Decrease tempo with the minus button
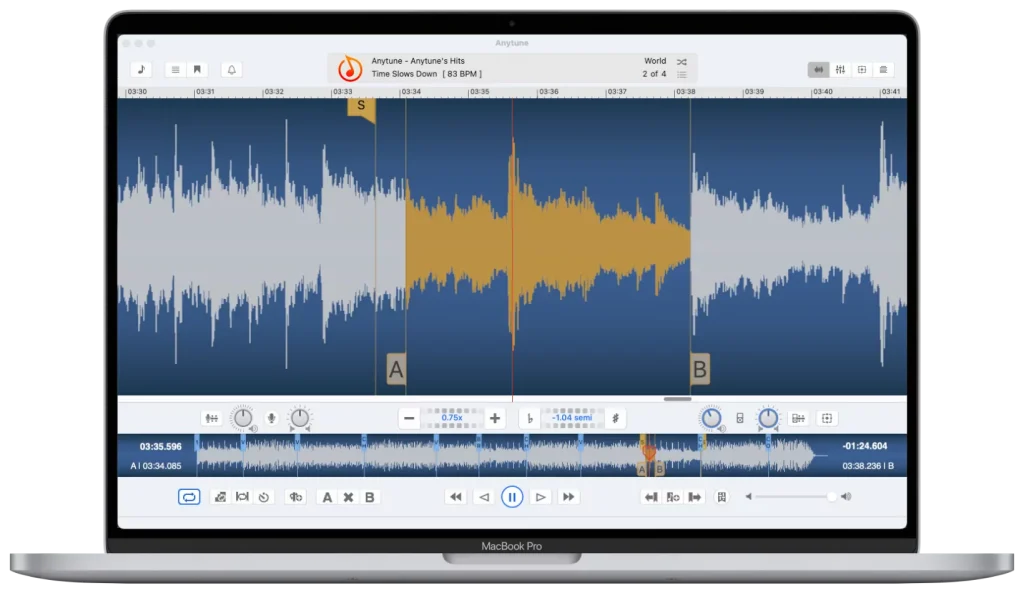Screen dimensions: 1024x593 [x=409, y=418]
